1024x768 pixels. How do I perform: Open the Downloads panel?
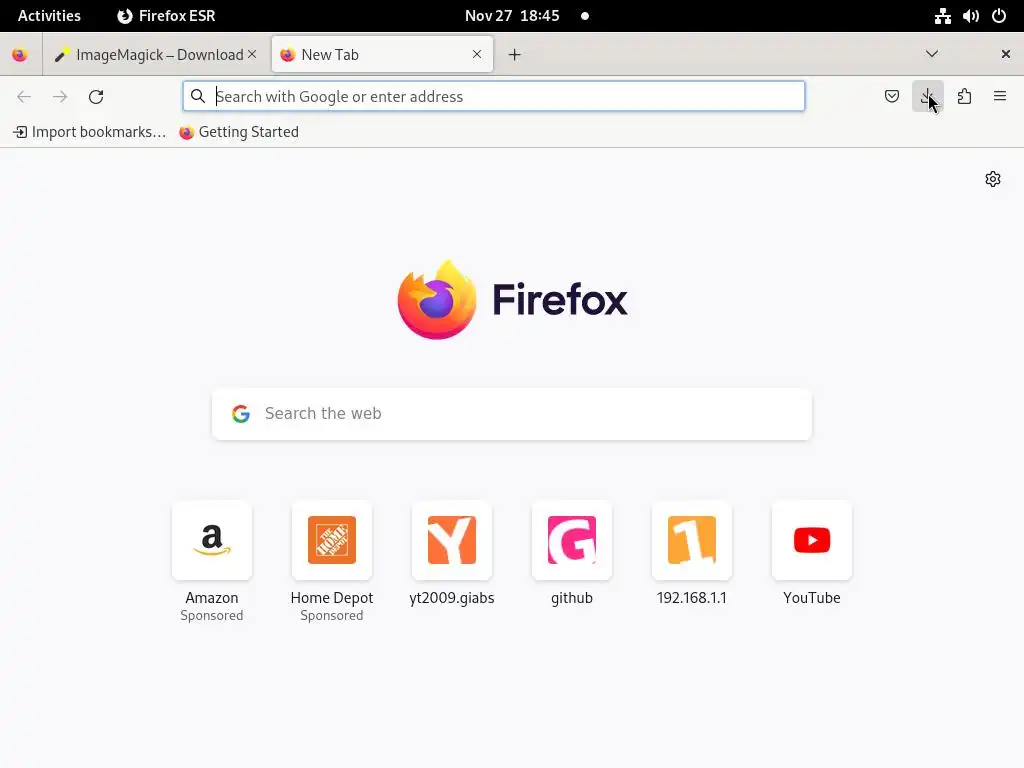click(x=927, y=97)
